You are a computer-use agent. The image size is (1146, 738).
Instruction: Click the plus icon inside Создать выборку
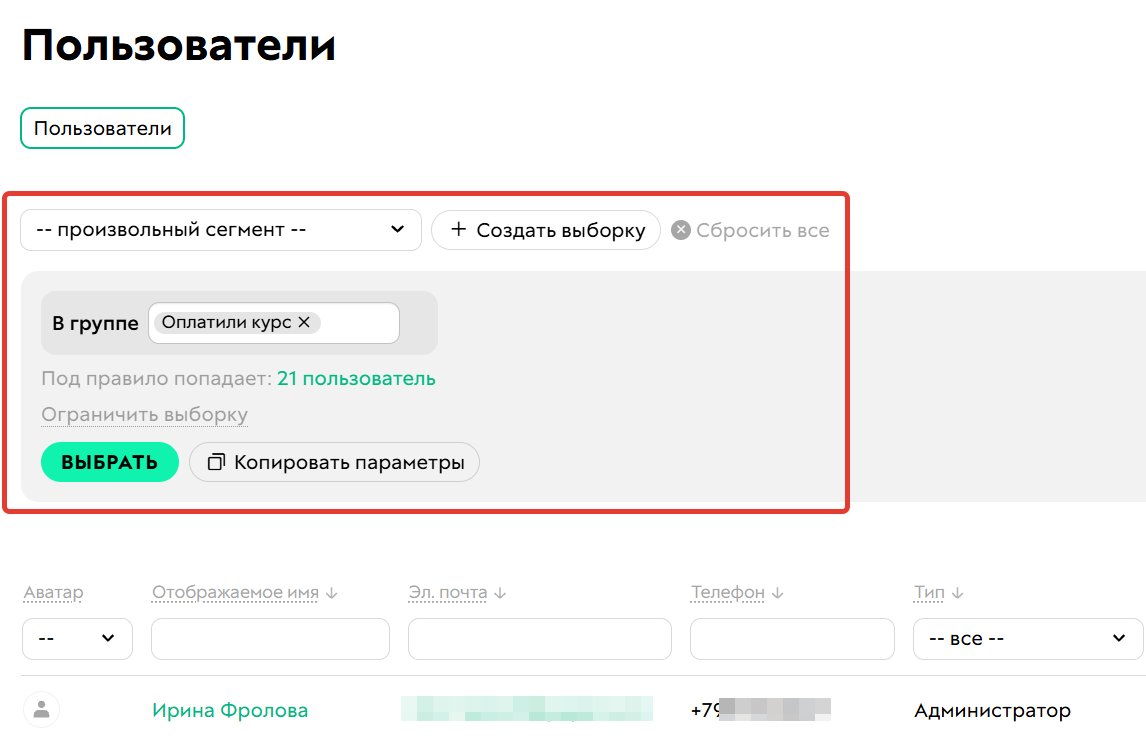pyautogui.click(x=459, y=230)
